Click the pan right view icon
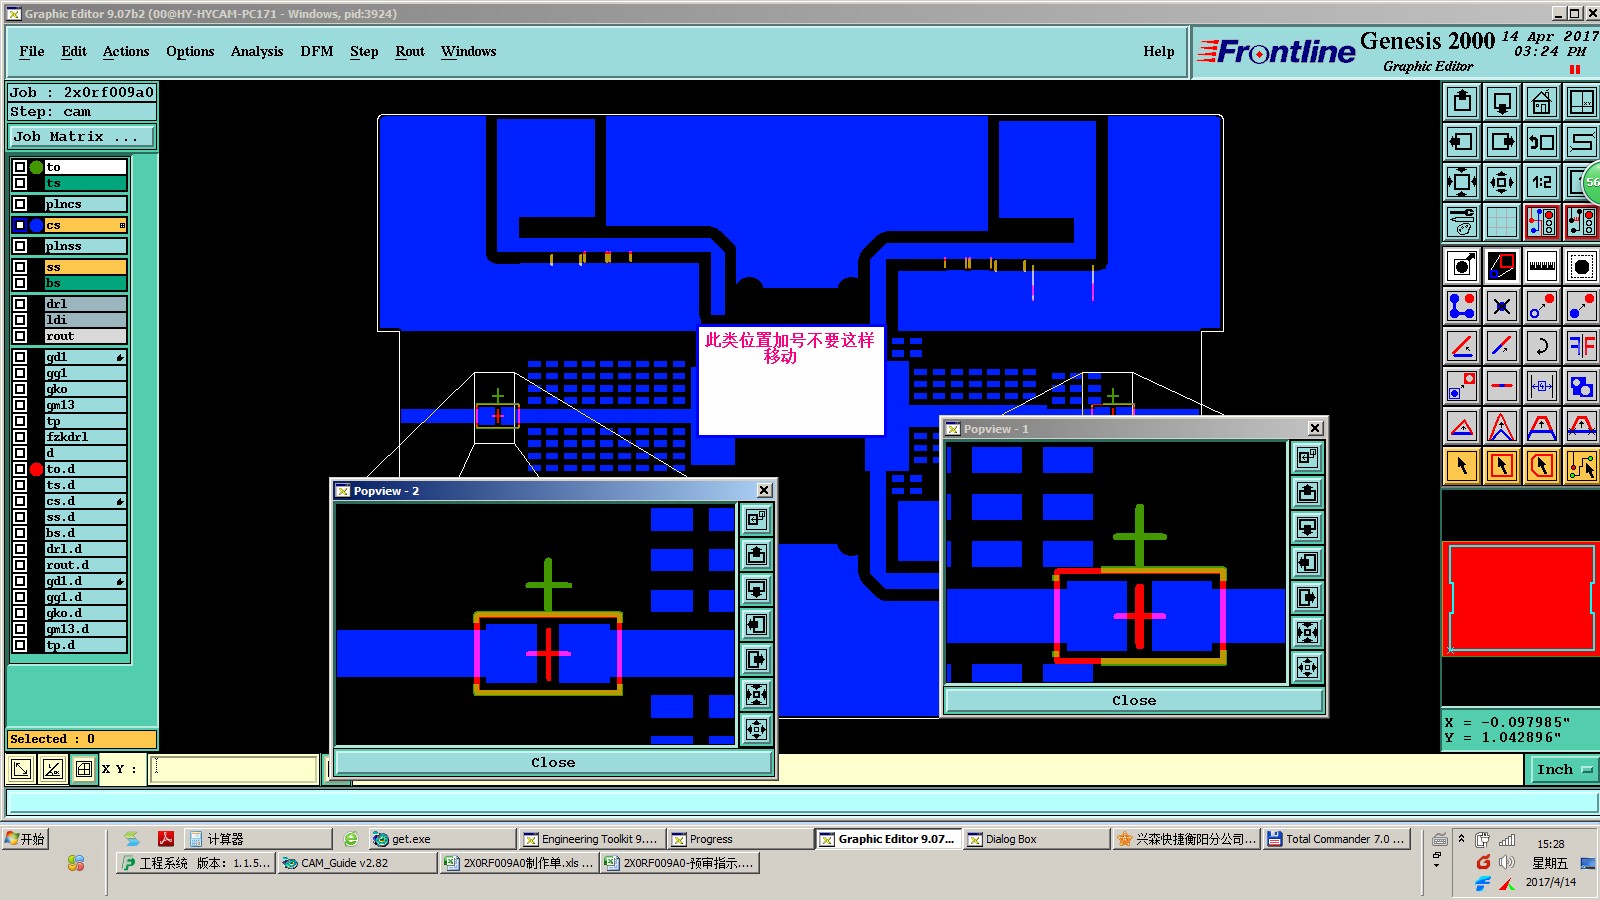 tap(1502, 142)
